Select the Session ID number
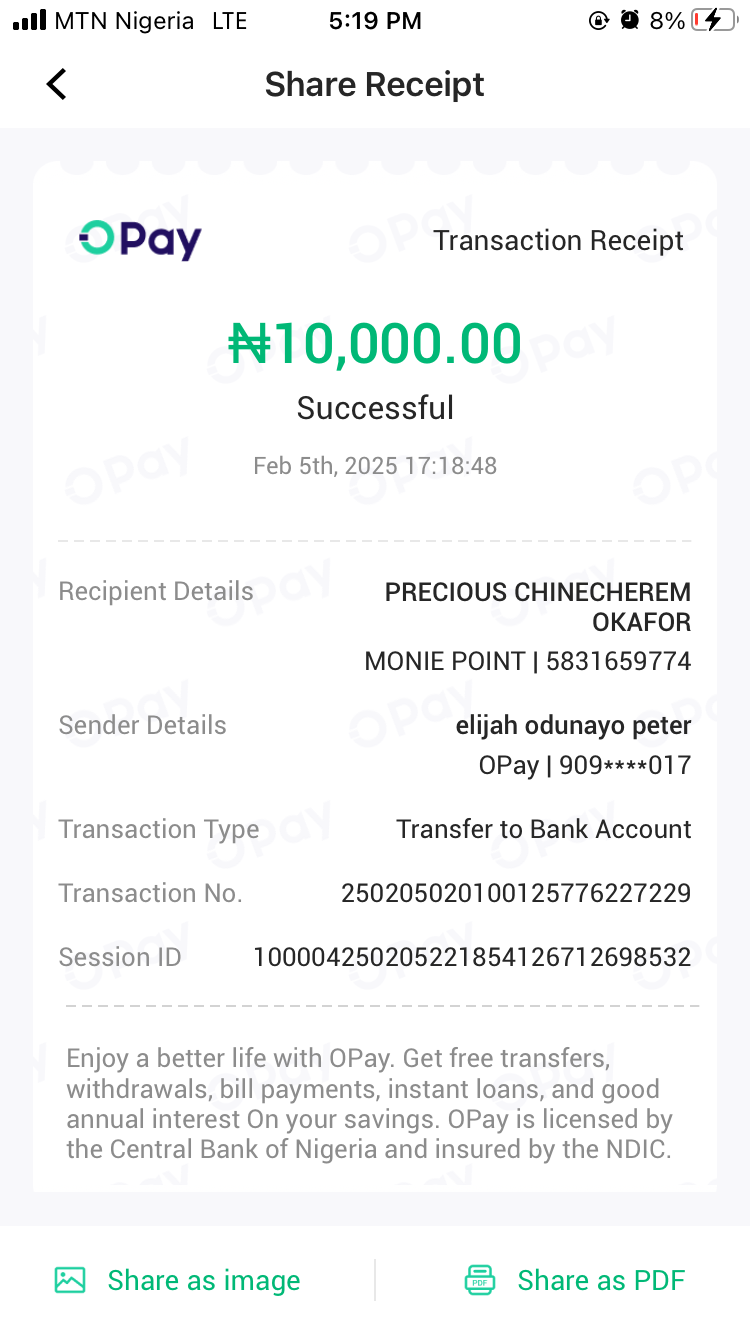The height and width of the screenshot is (1334, 750). pos(472,957)
